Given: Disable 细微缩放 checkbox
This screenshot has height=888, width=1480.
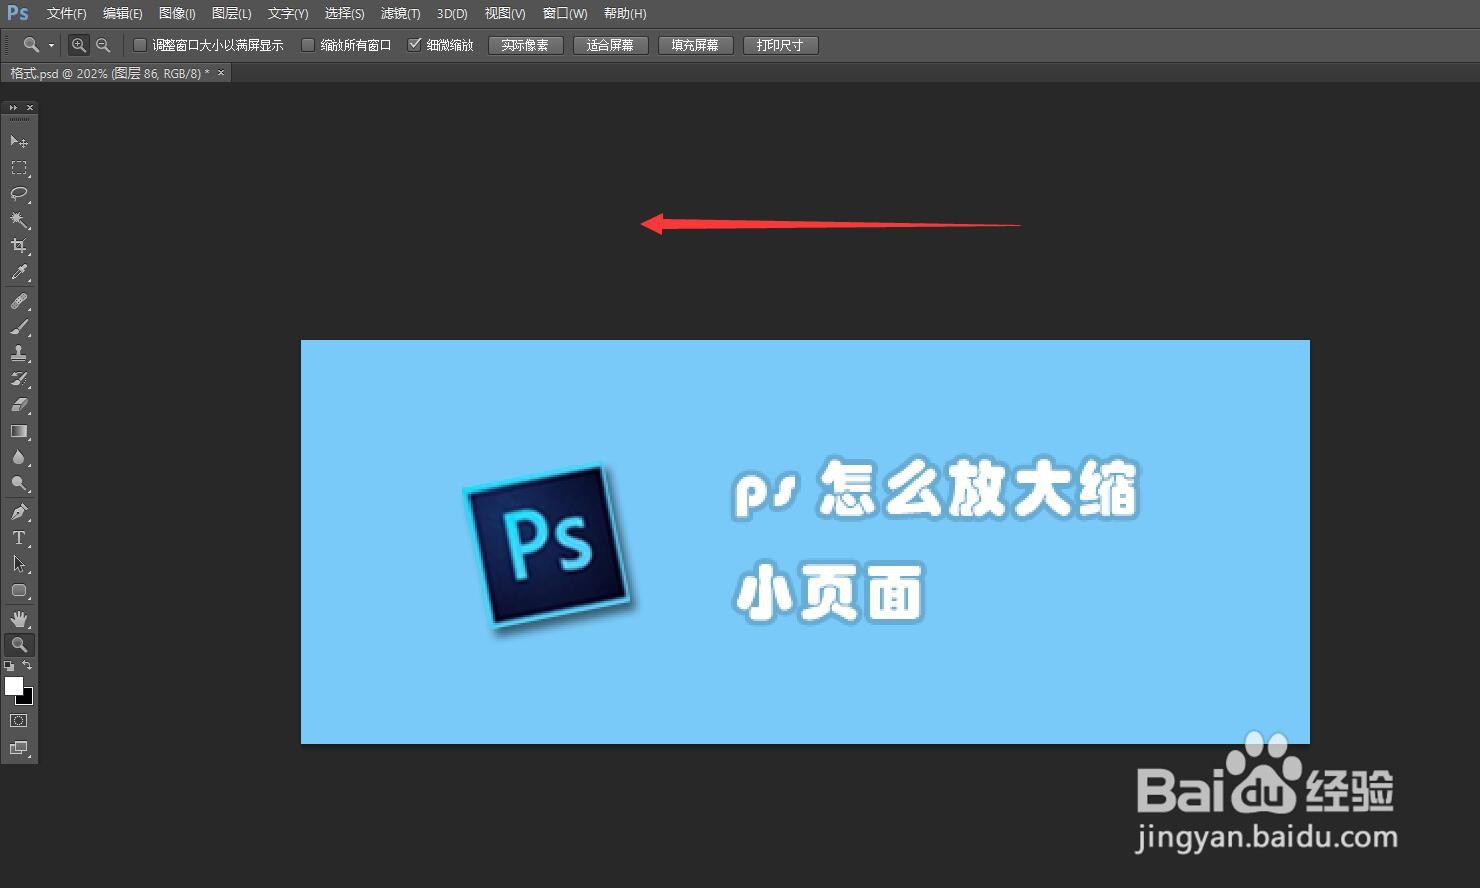Looking at the screenshot, I should tap(415, 44).
